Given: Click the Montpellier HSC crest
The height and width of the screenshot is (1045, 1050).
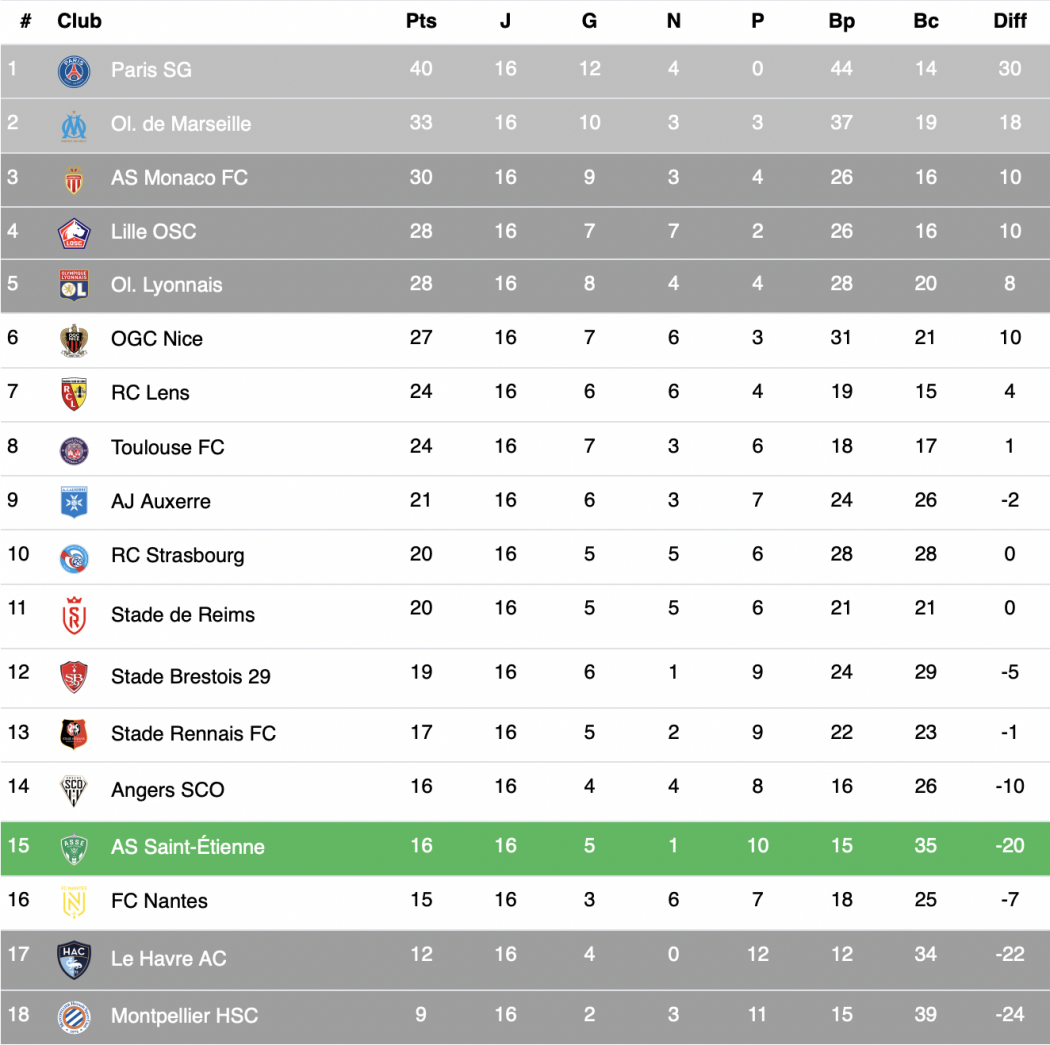Looking at the screenshot, I should click(74, 1017).
